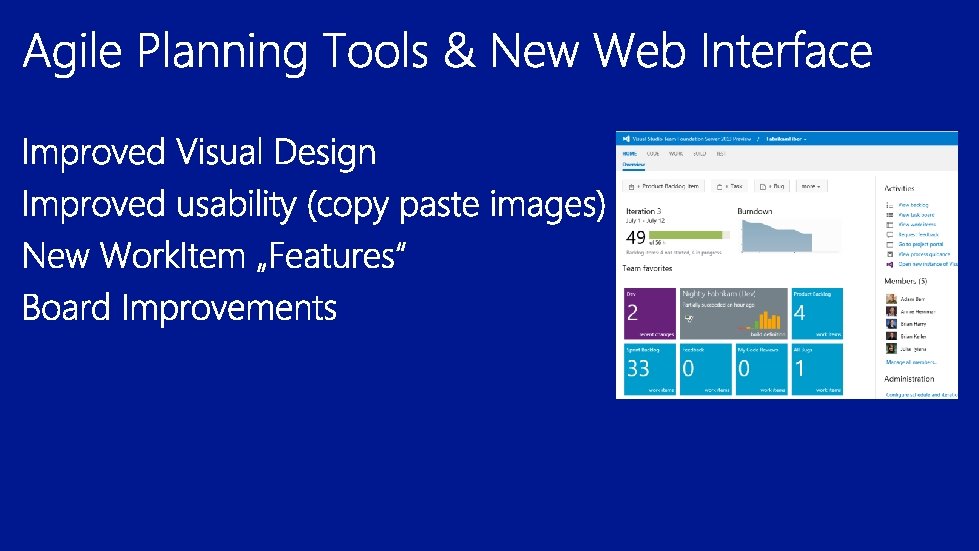This screenshot has width=979, height=551.
Task: Click the fifth member avatar in Members list
Action: point(891,349)
